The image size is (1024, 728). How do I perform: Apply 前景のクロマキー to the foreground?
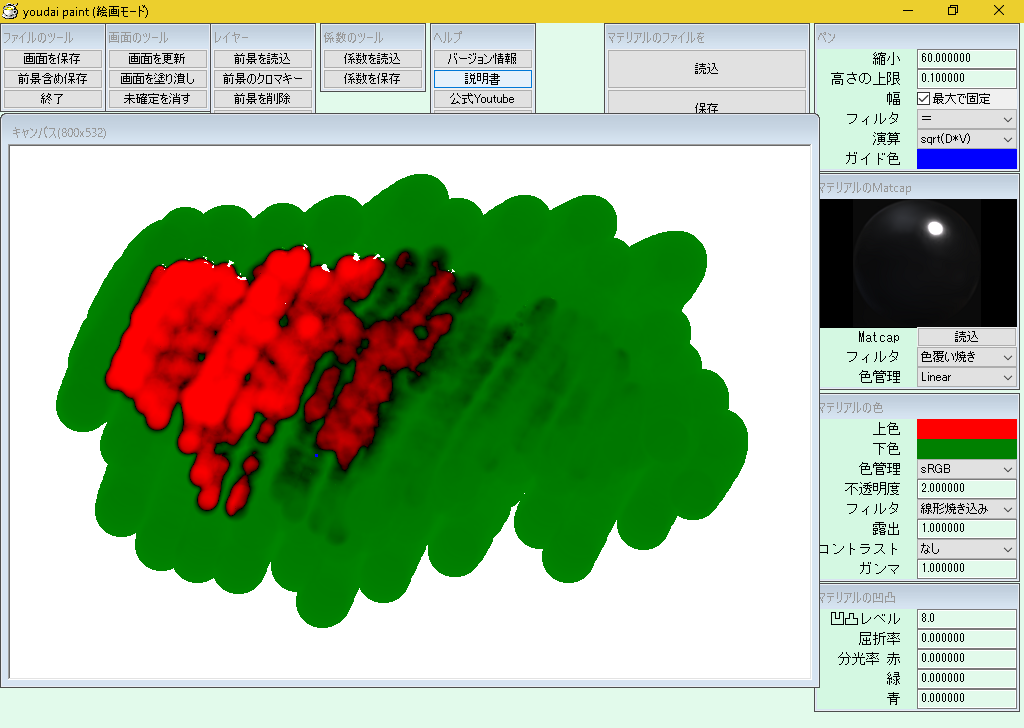pyautogui.click(x=262, y=78)
